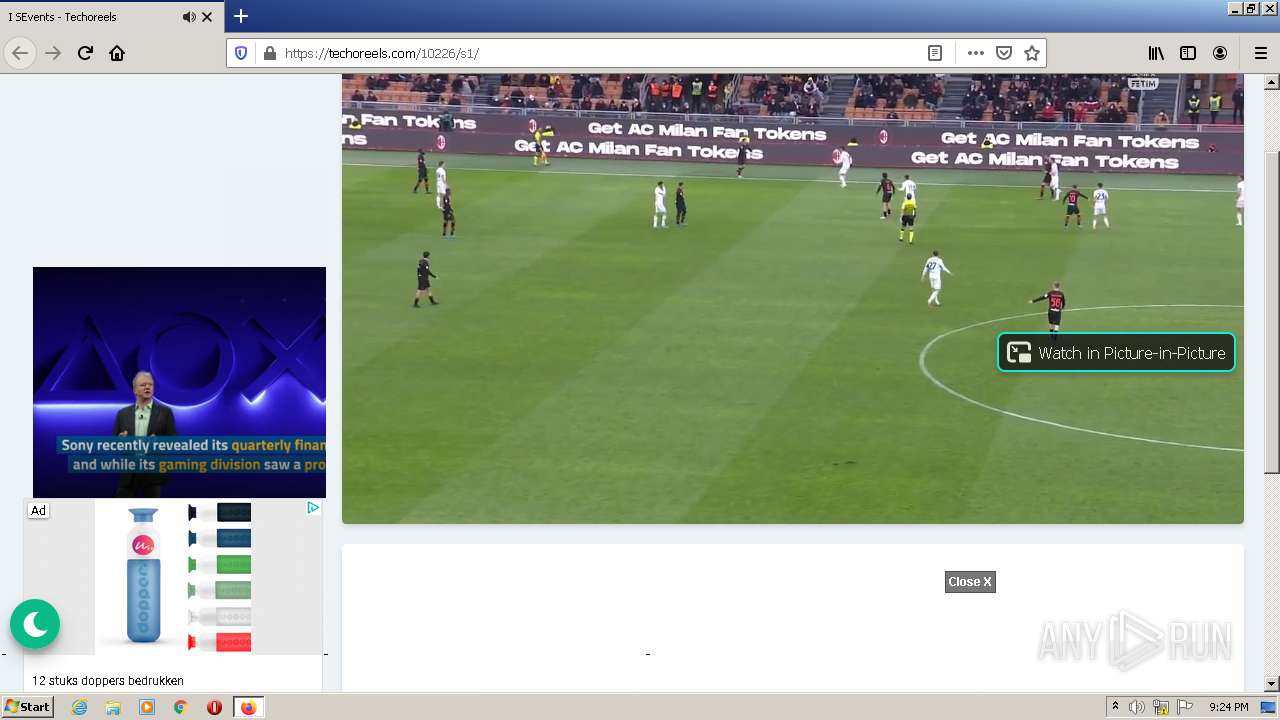Mute the tab audio speaker icon
The height and width of the screenshot is (720, 1280).
[189, 17]
